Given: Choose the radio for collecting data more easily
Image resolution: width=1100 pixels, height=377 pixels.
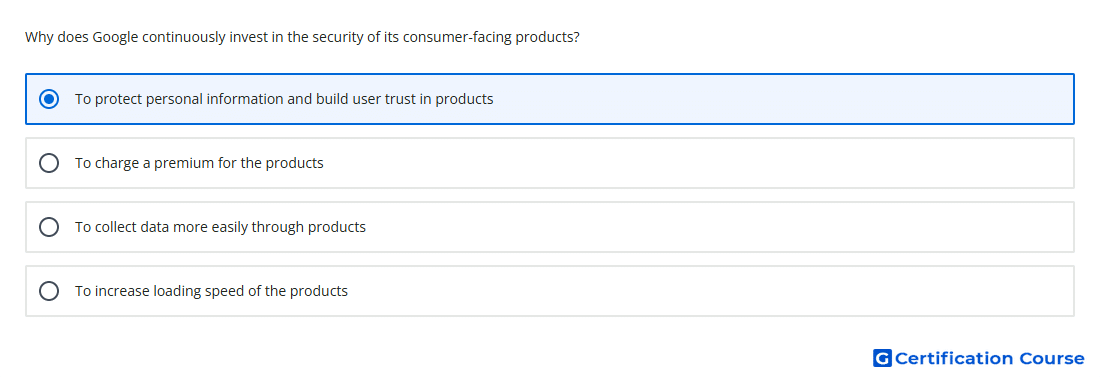Looking at the screenshot, I should 49,227.
